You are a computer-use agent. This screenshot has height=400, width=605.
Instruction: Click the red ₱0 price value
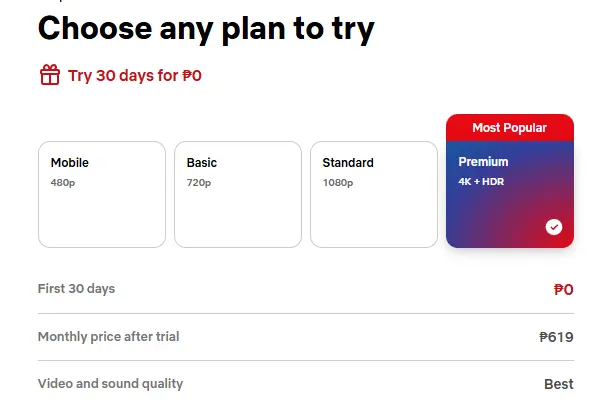coord(563,289)
